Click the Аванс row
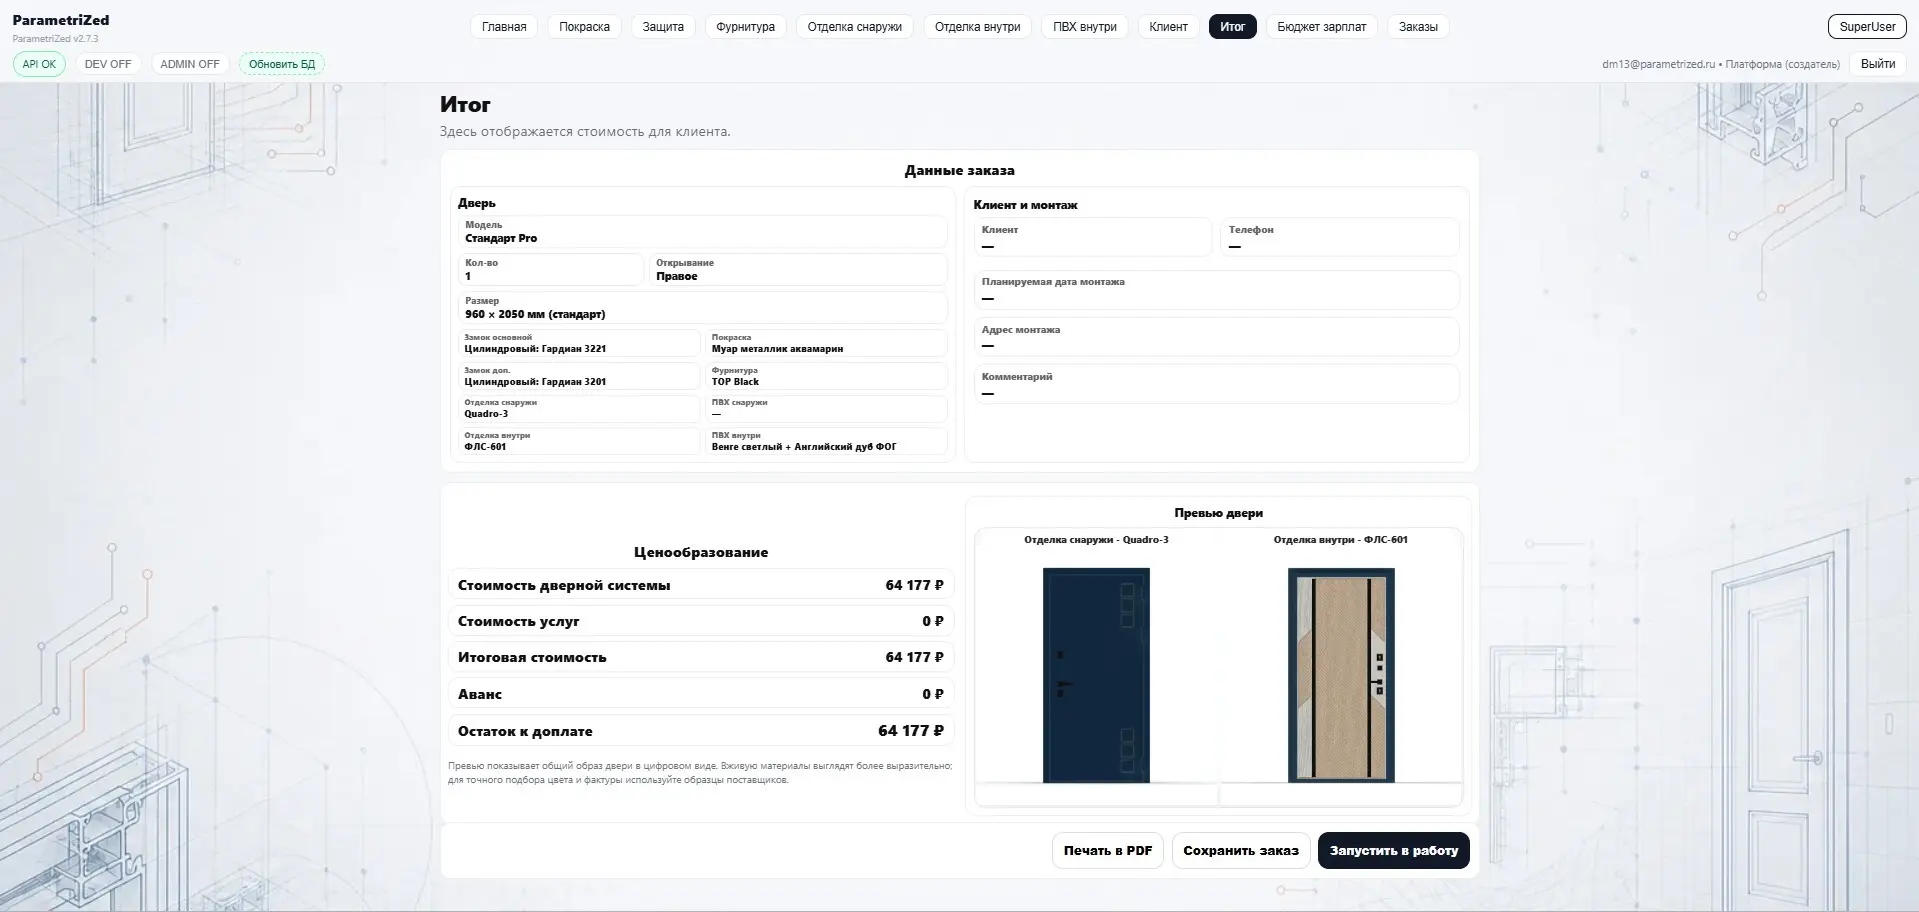The image size is (1919, 912). 701,694
